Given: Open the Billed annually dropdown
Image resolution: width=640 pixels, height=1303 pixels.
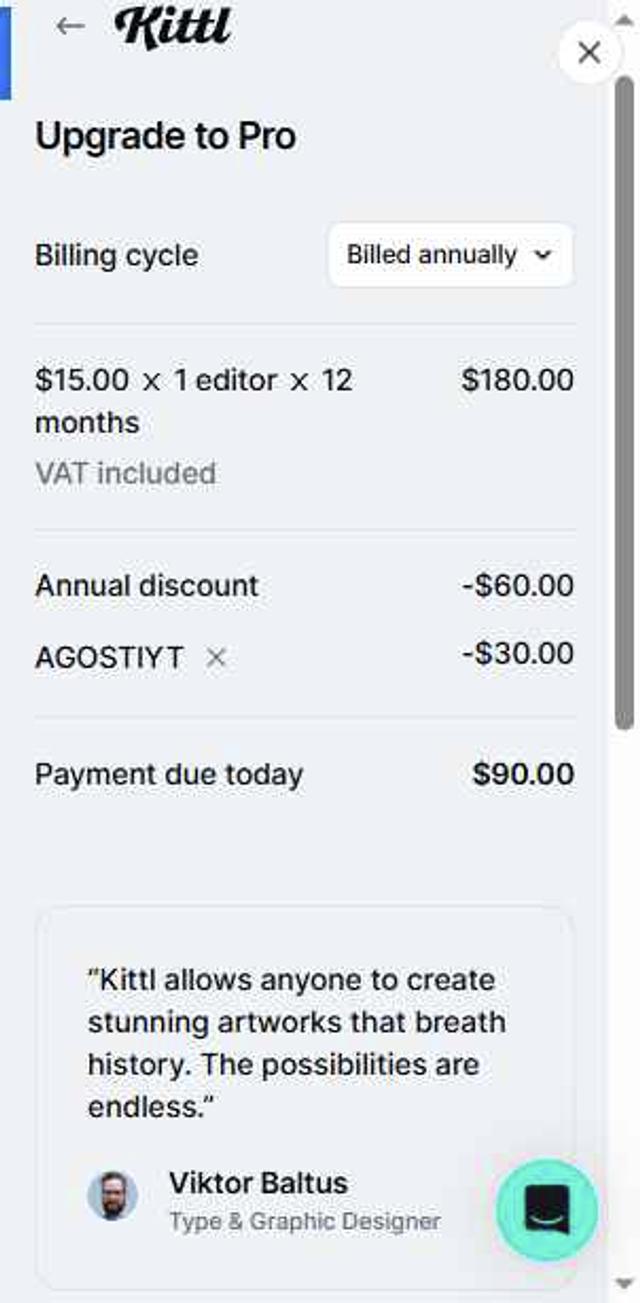Looking at the screenshot, I should (450, 255).
